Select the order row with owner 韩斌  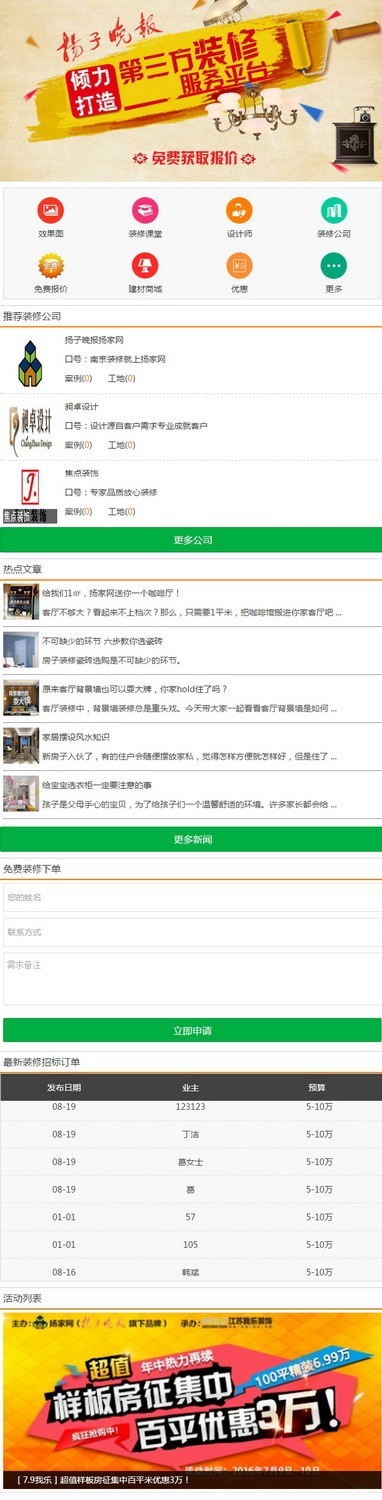click(x=191, y=1272)
